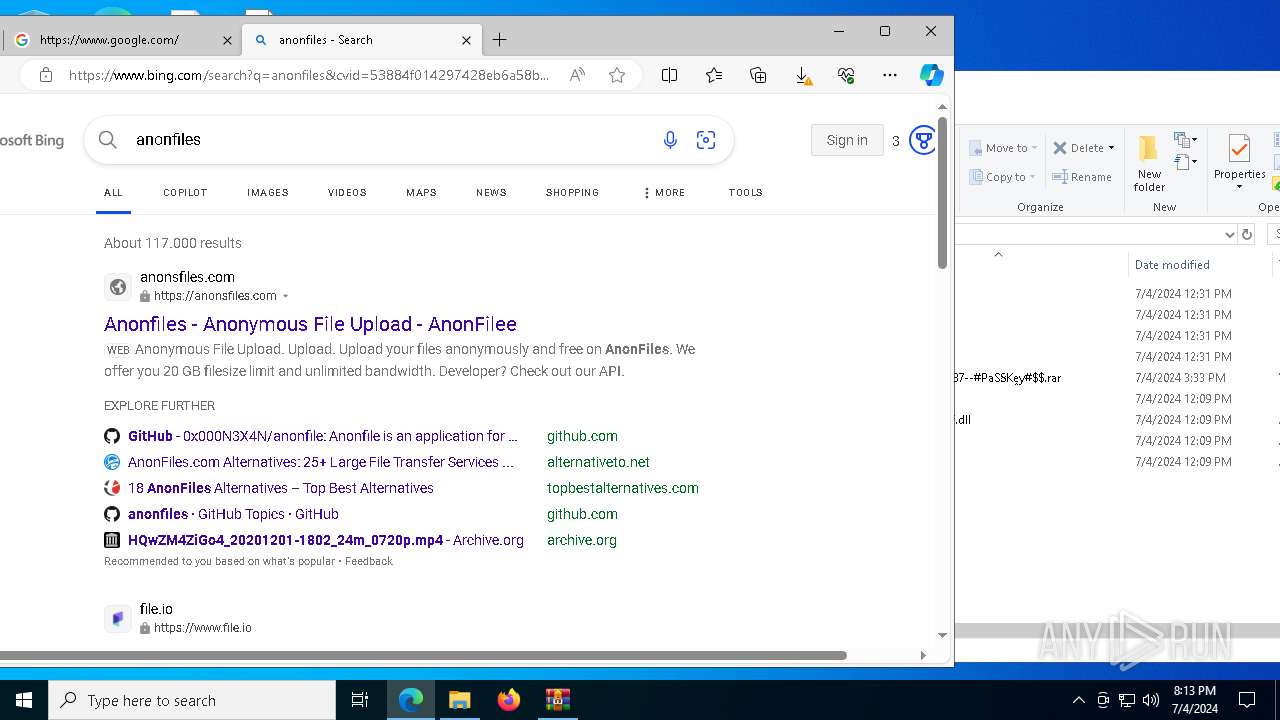Open Edge Settings and more ellipsis
Screen dimensions: 1280x720
tap(889, 75)
